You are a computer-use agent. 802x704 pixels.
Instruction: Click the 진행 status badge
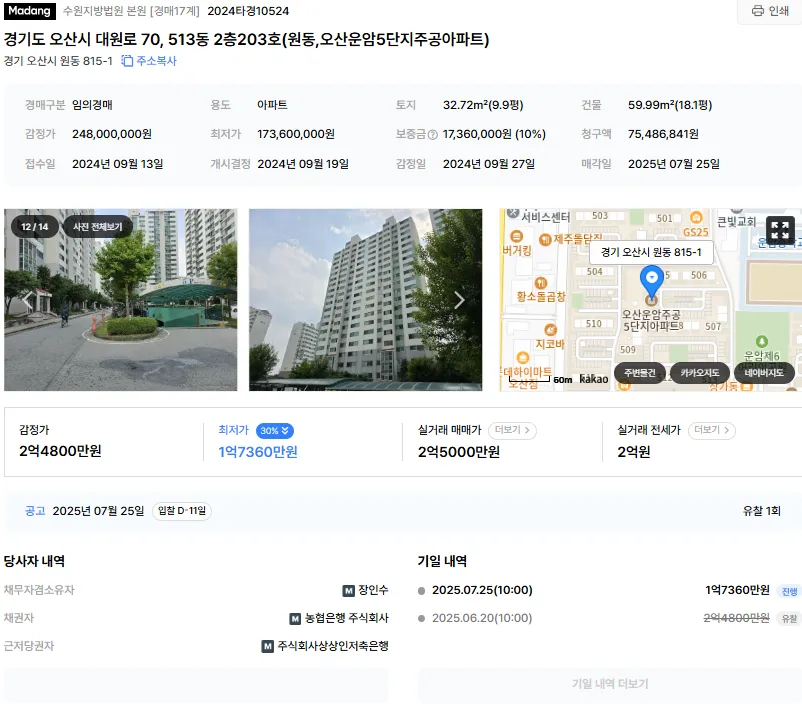(x=789, y=591)
